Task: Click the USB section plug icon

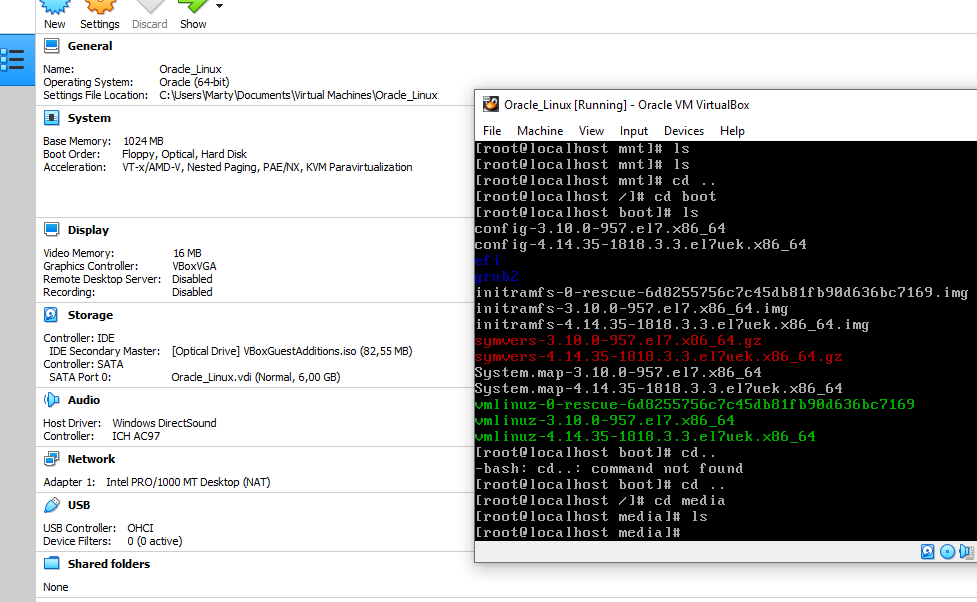Action: (52, 505)
